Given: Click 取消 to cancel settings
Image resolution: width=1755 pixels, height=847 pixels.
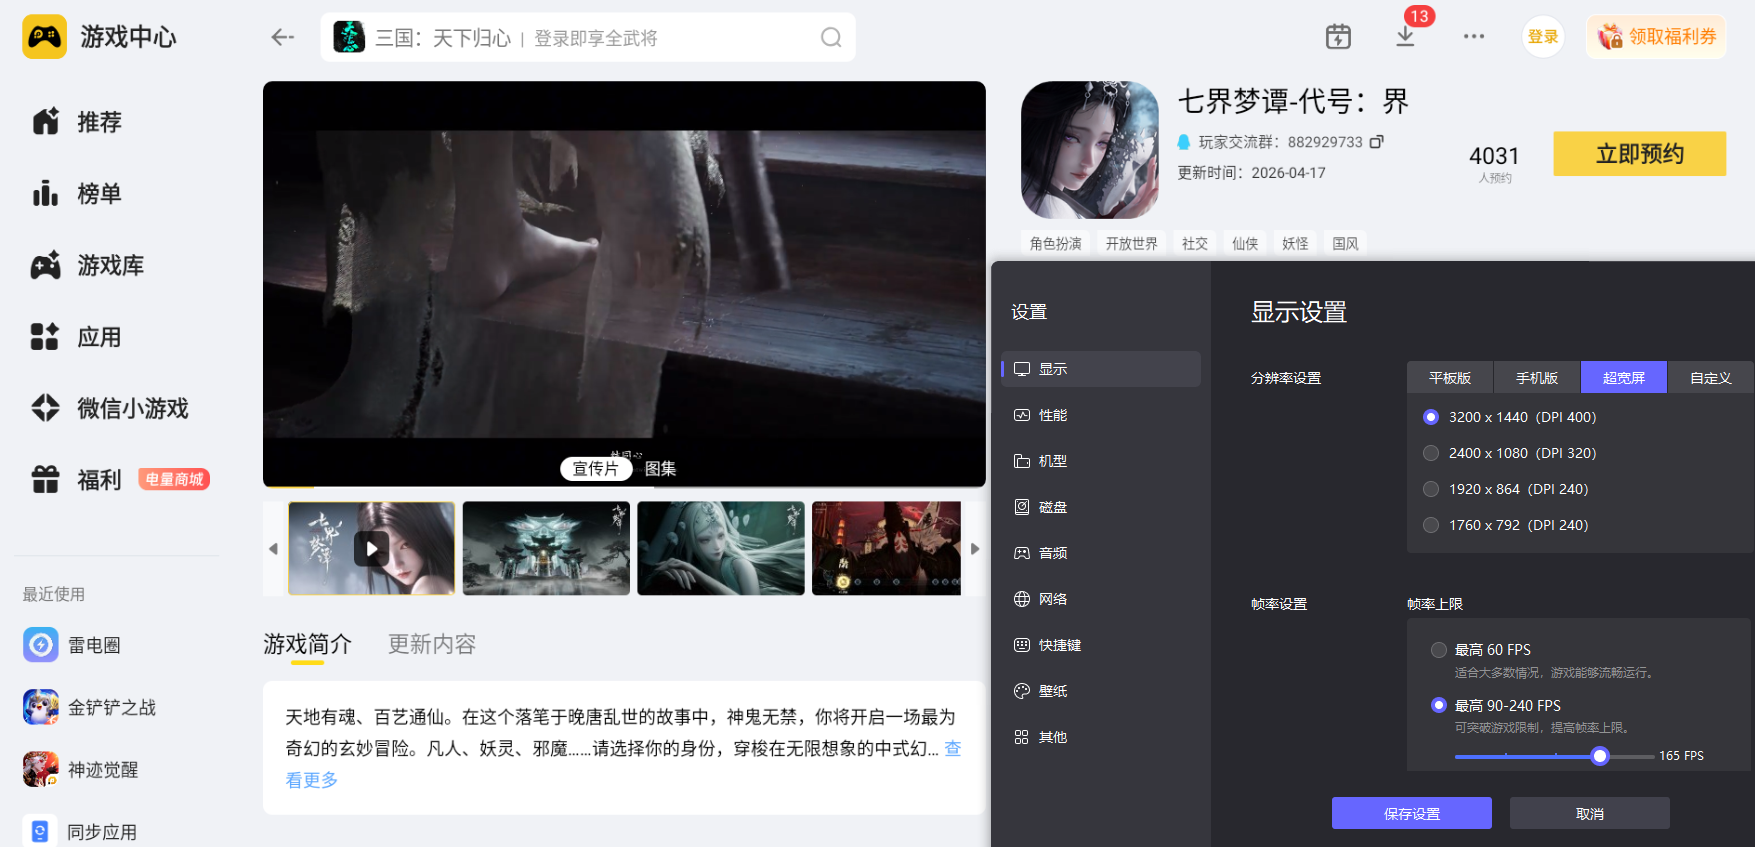Looking at the screenshot, I should click(1590, 813).
